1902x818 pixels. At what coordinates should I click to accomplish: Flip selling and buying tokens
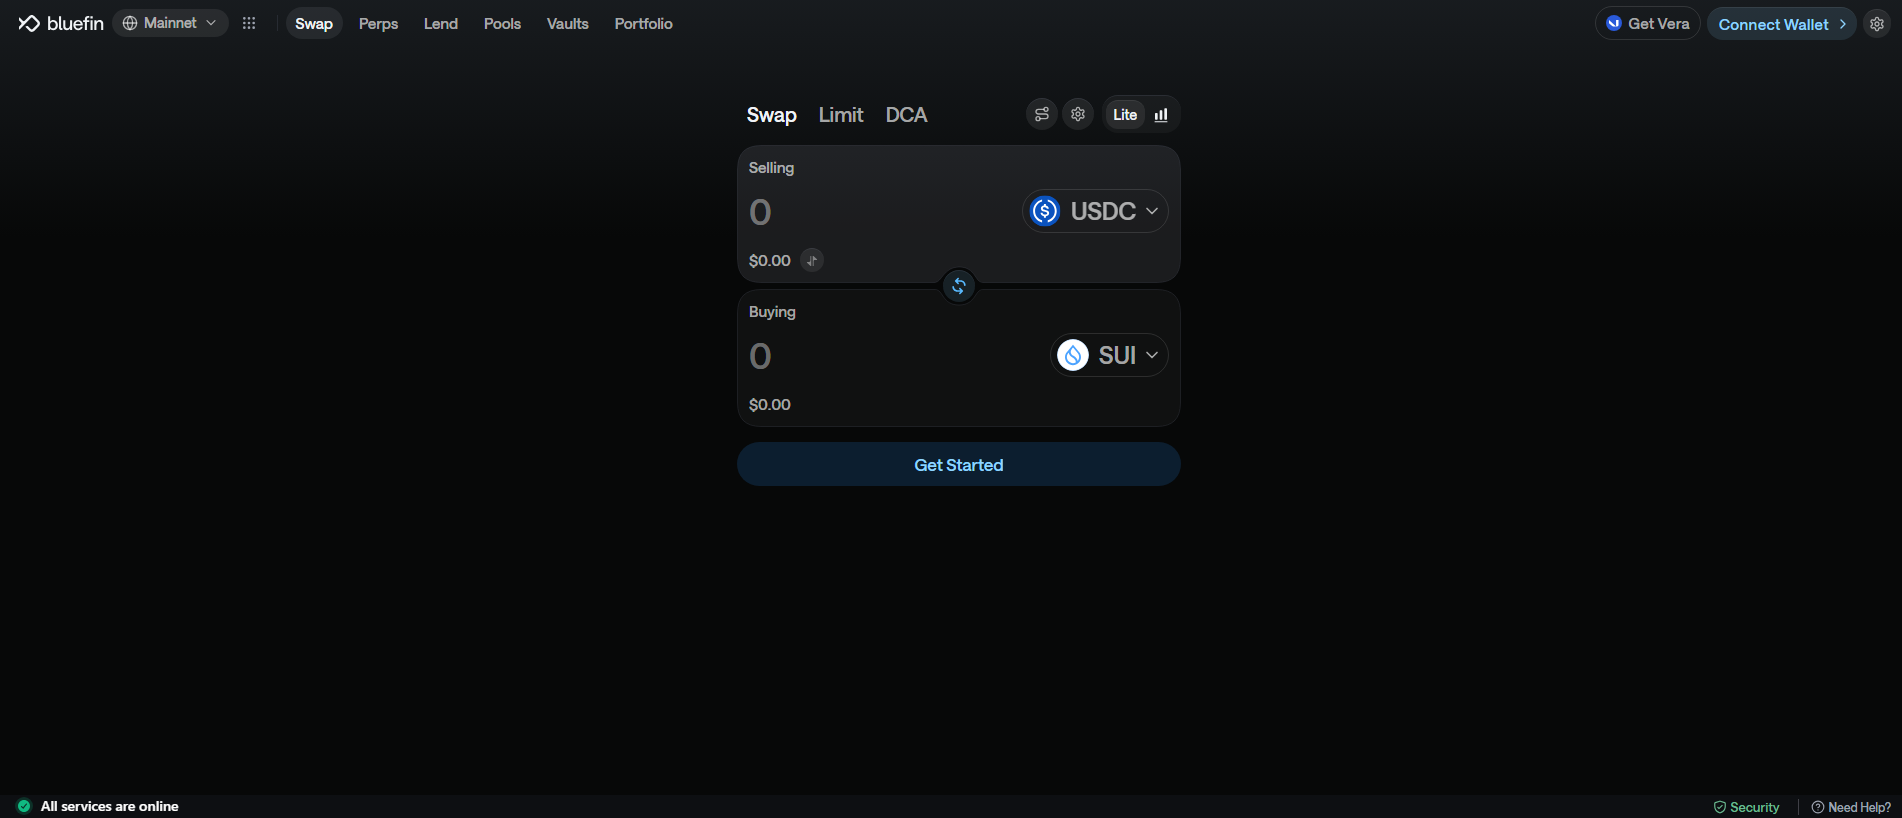959,286
